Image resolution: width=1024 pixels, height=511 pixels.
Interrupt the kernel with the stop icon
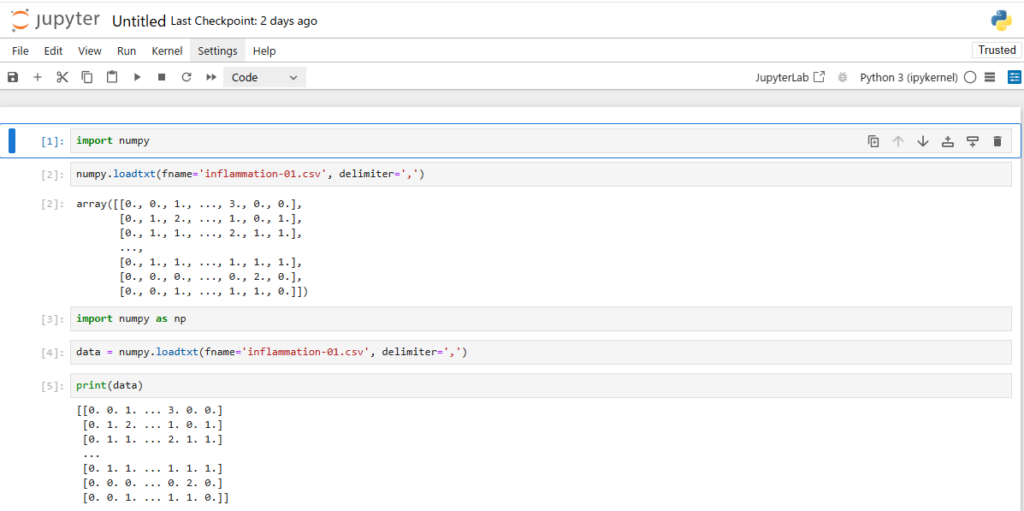point(161,77)
